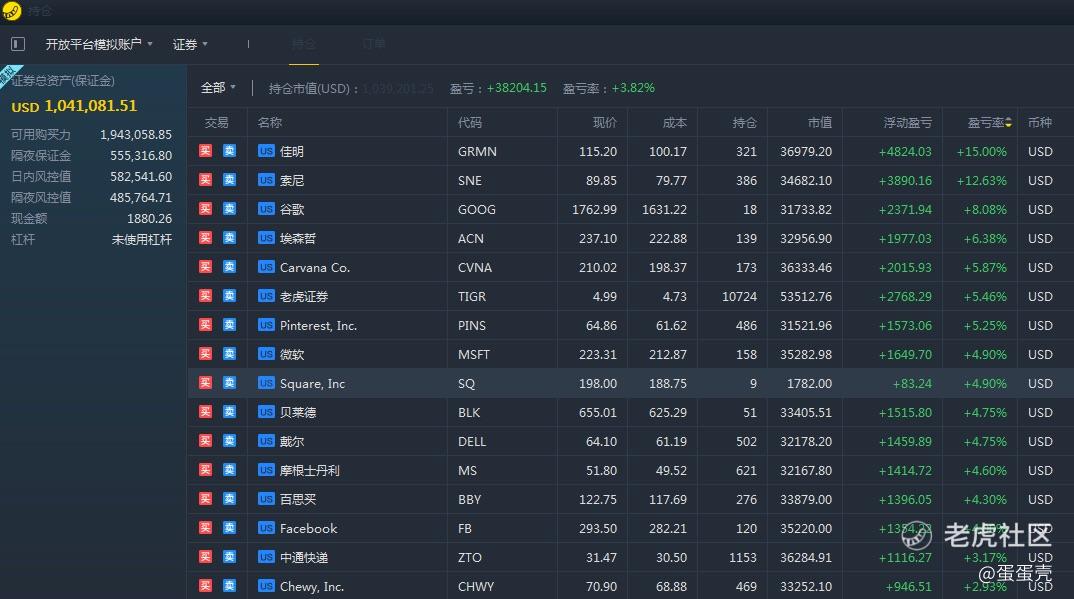Click the 隔夜保证金 value 555,316.80
The image size is (1074, 599).
point(141,156)
